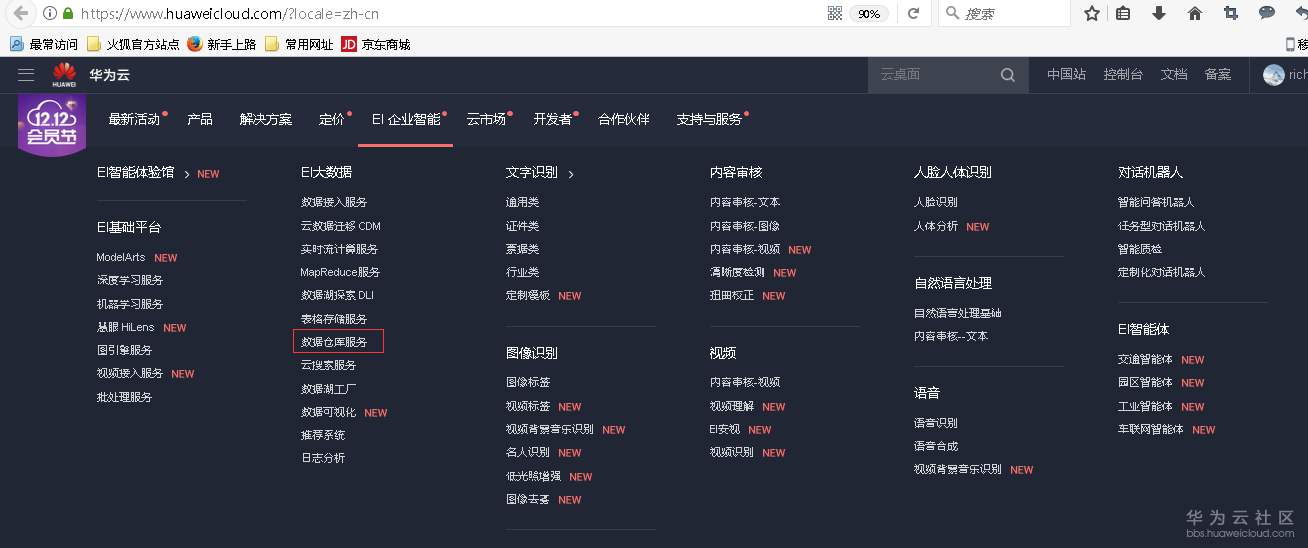Open the 慧眼 HiLens link
This screenshot has height=548, width=1308.
click(125, 327)
